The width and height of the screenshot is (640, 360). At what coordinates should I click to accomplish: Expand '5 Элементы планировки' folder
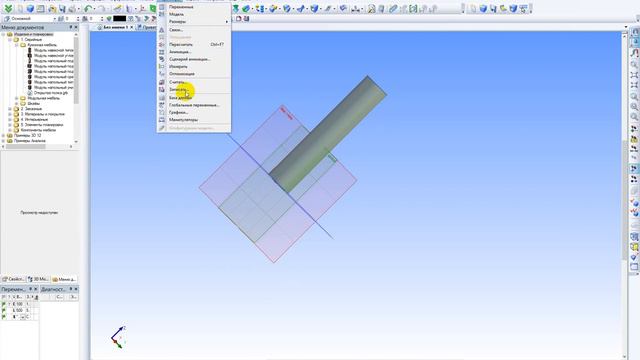(x=10, y=125)
